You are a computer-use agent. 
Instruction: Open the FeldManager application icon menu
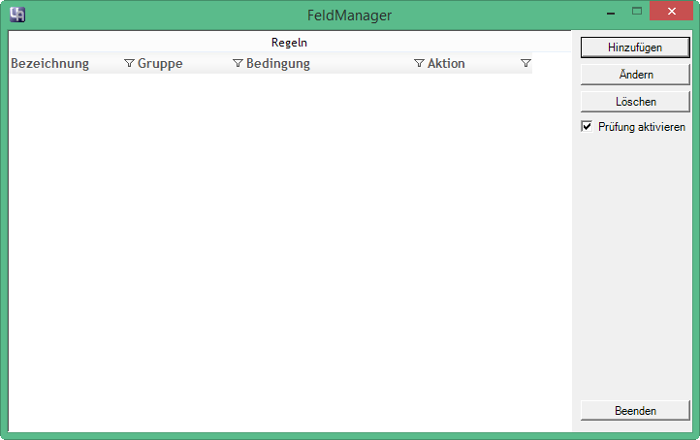pyautogui.click(x=17, y=15)
